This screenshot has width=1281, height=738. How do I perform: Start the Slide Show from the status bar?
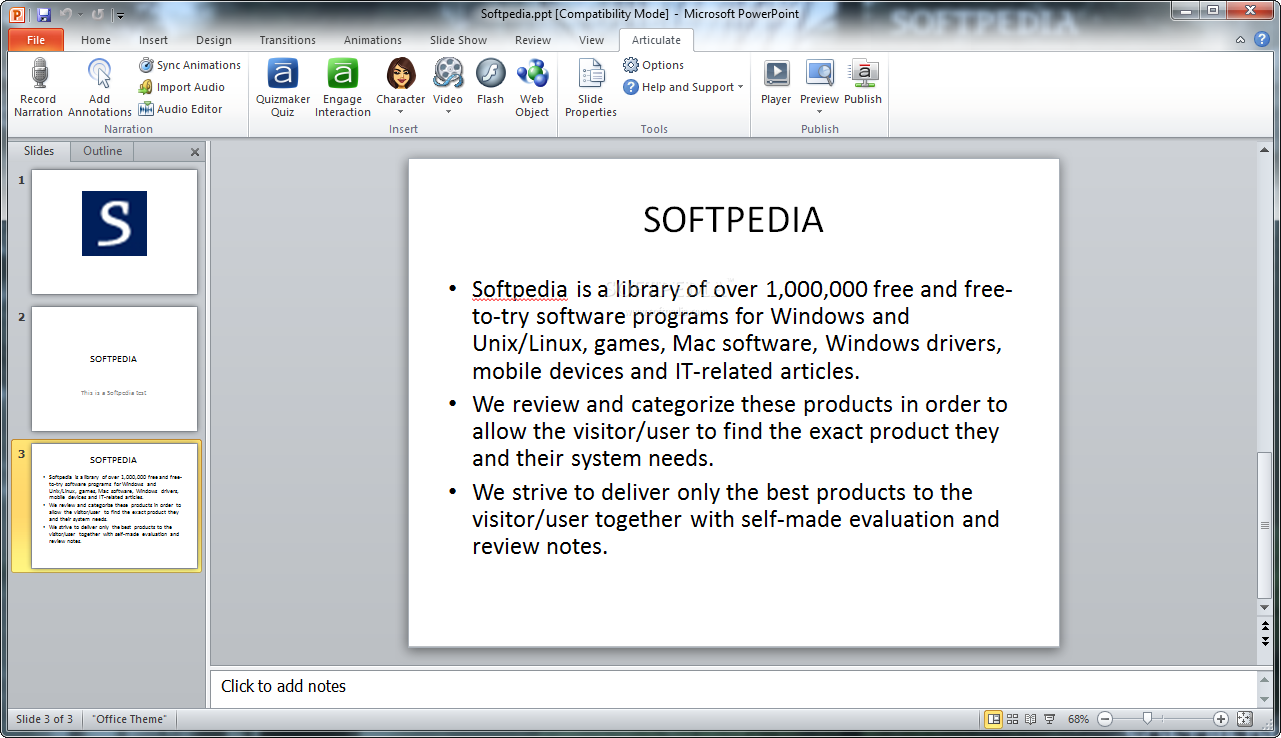(1049, 719)
